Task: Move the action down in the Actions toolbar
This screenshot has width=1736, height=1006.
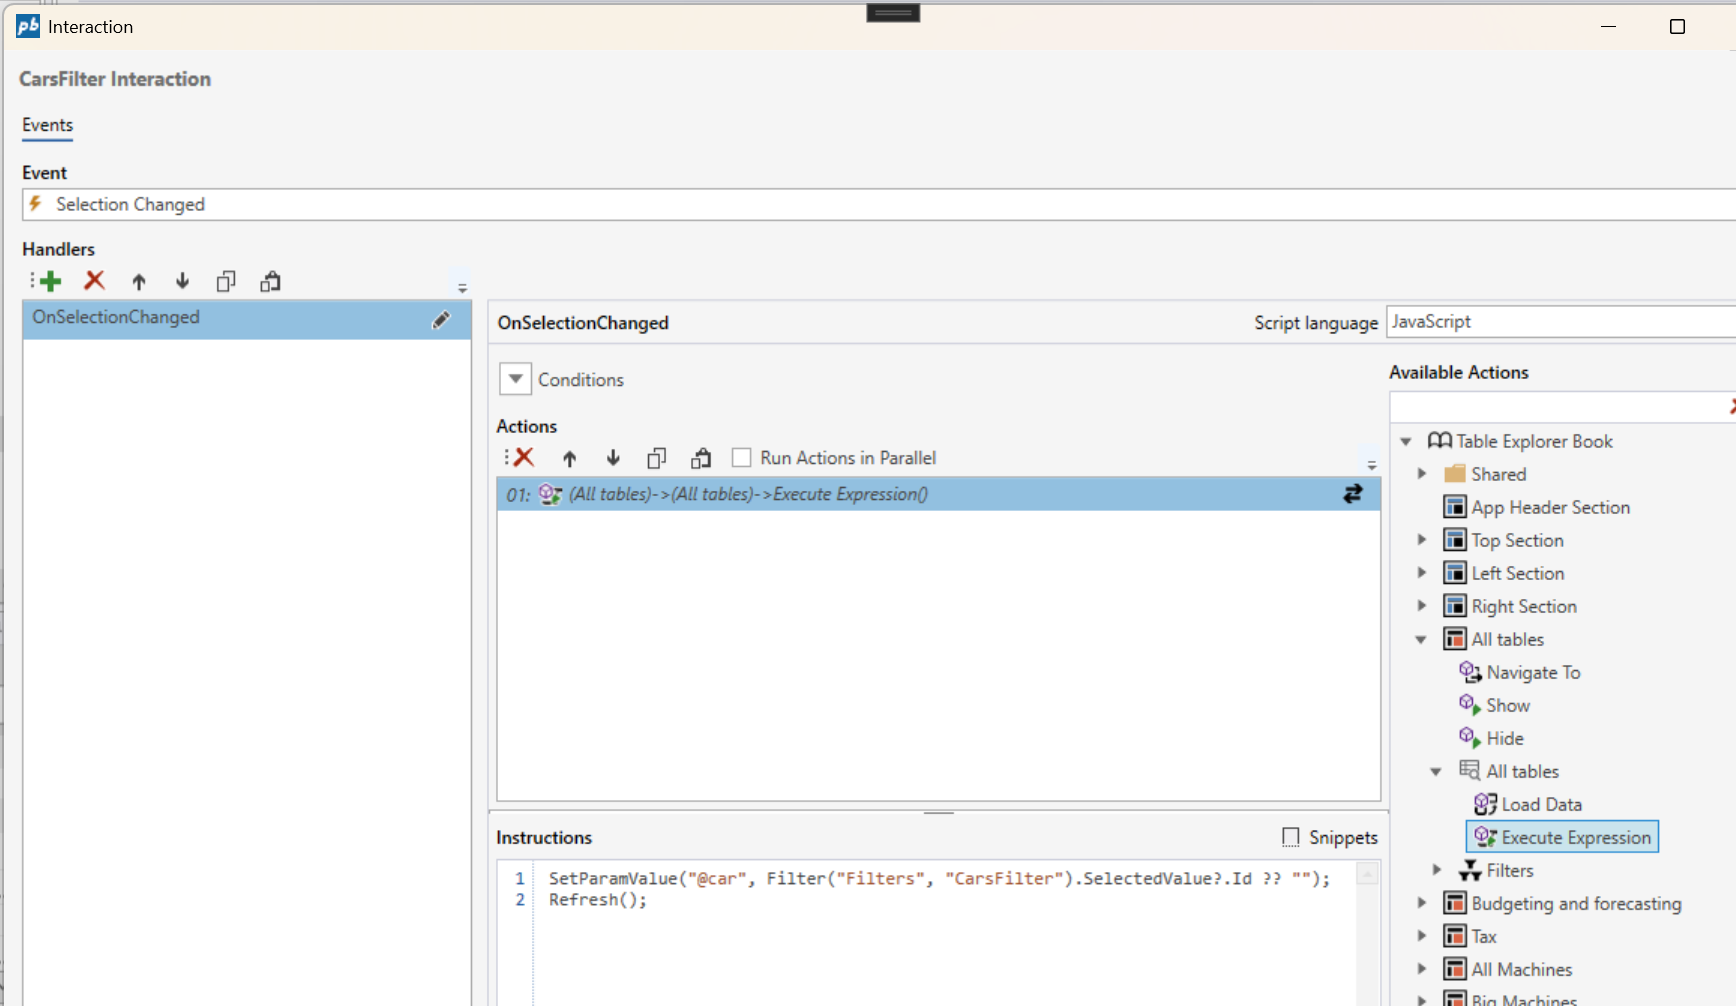Action: pos(613,458)
